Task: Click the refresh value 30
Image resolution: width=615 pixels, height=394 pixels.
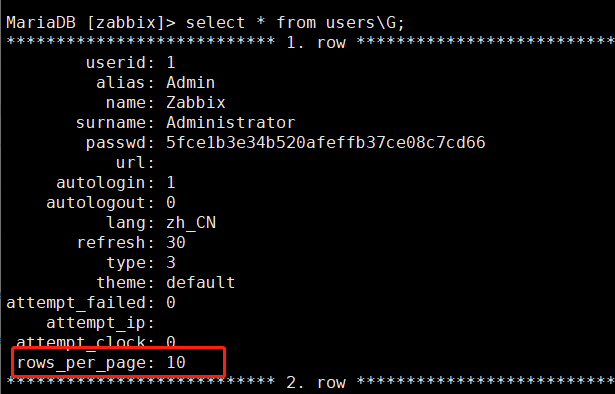Action: tap(176, 243)
